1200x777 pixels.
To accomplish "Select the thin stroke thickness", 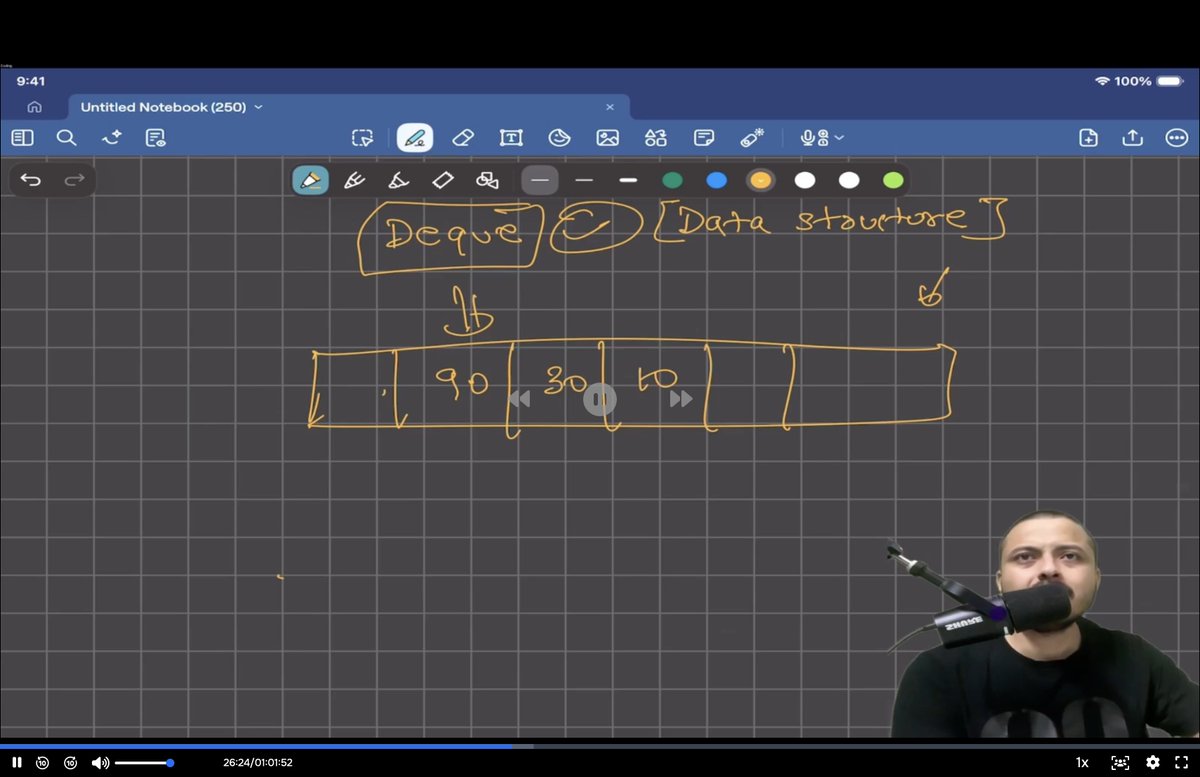I will click(x=540, y=180).
